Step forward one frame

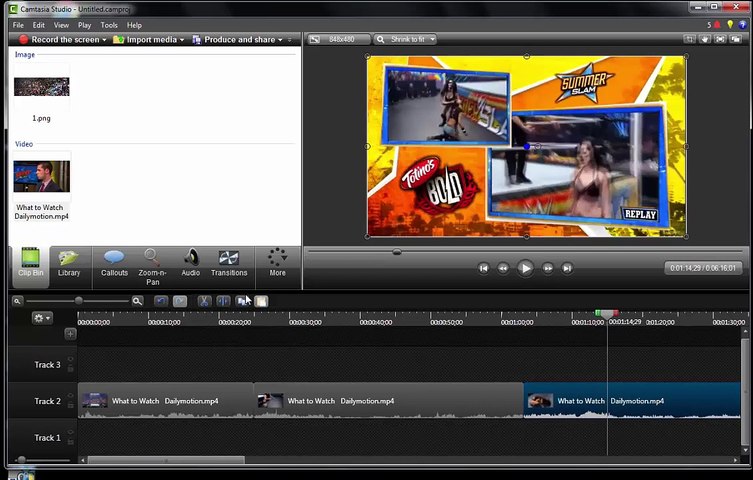(x=547, y=268)
